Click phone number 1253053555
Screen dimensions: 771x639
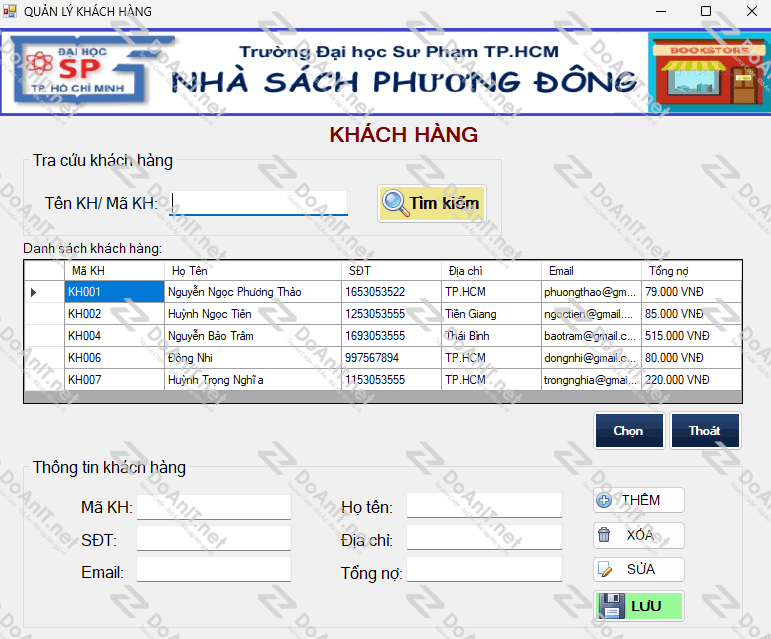pyautogui.click(x=391, y=314)
